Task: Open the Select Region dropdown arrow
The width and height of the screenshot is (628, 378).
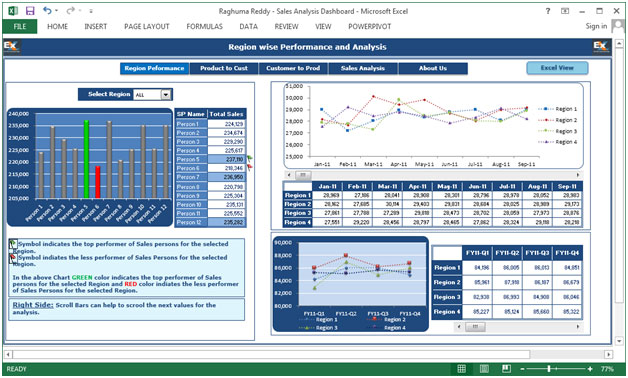Action: (165, 94)
